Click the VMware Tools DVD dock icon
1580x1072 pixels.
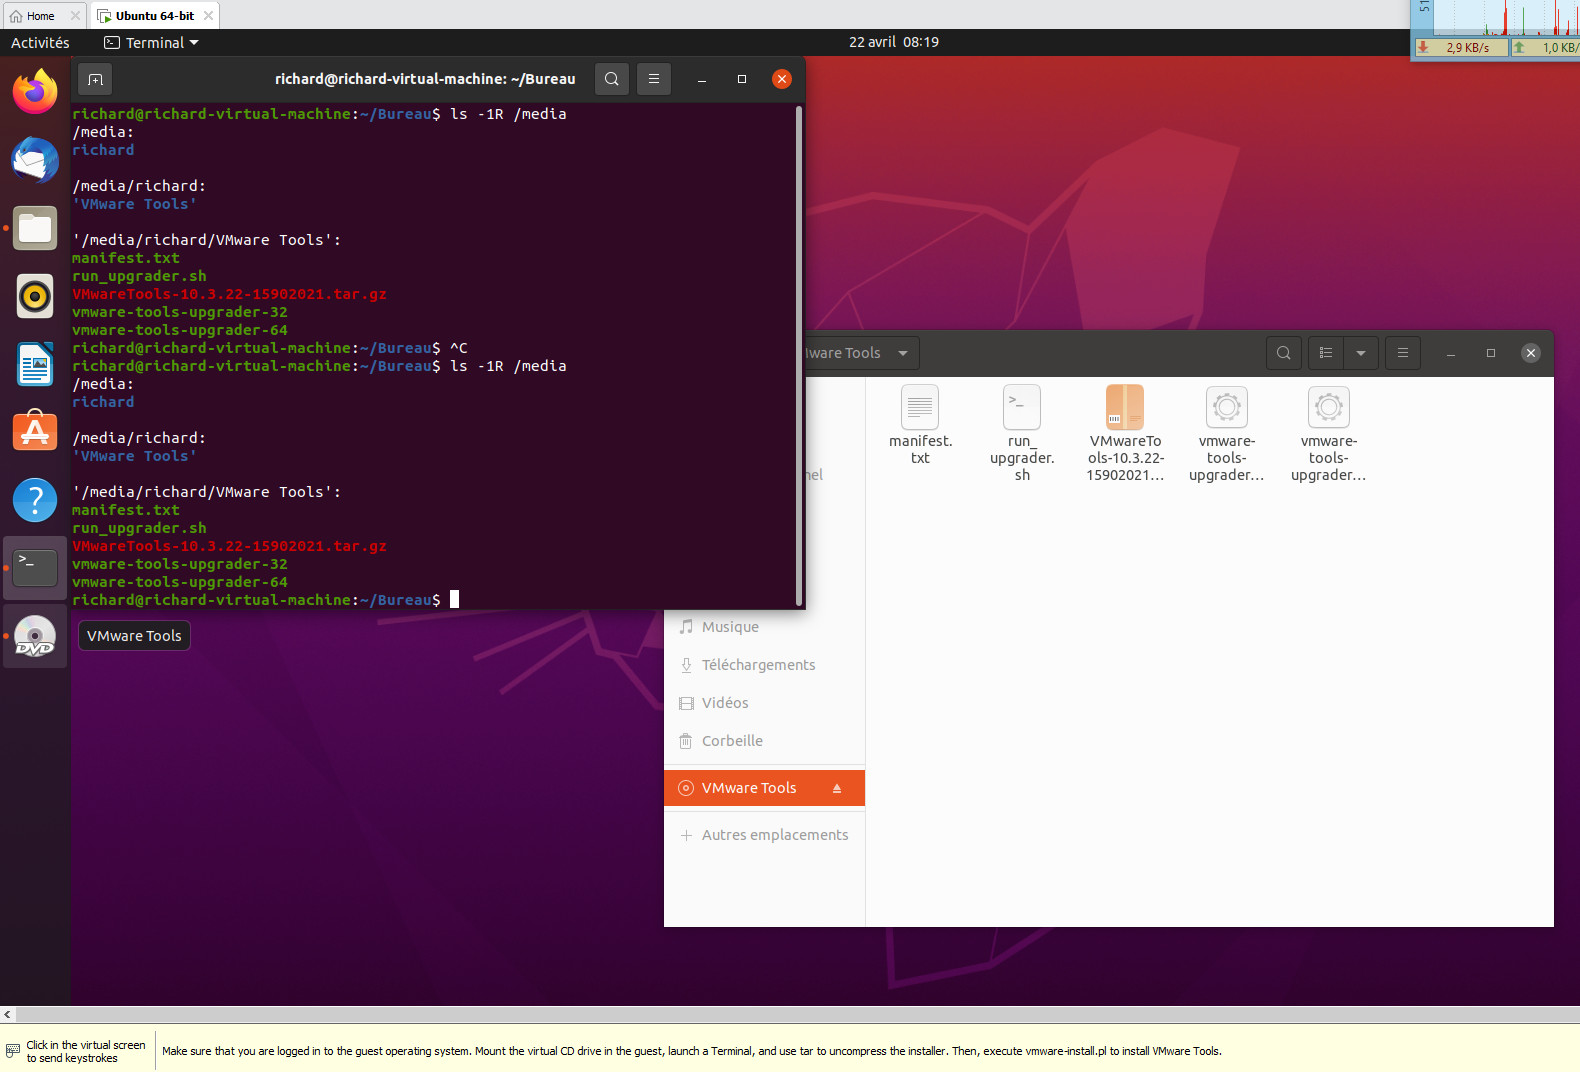click(35, 637)
